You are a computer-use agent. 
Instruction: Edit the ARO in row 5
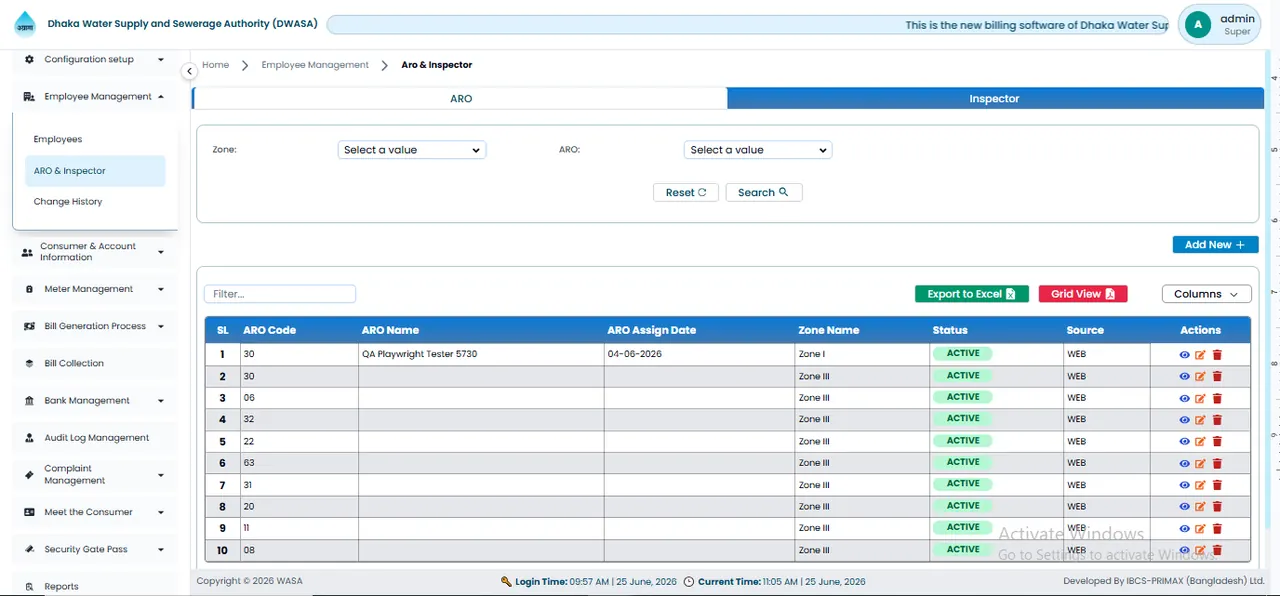(1200, 442)
